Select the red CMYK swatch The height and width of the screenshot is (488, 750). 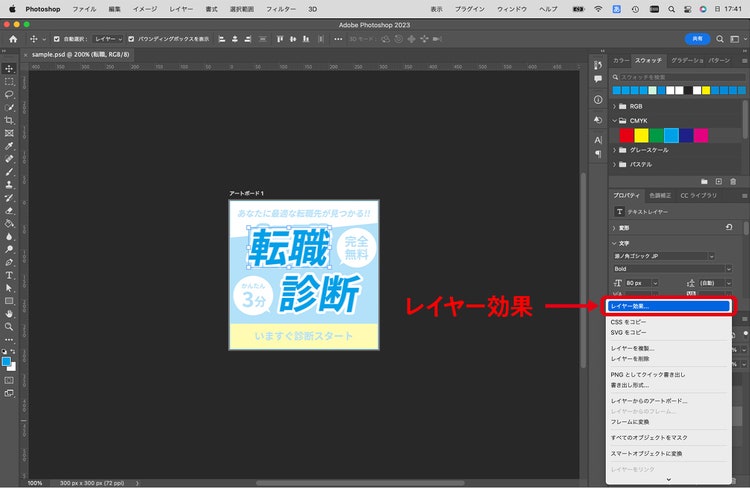click(x=627, y=136)
